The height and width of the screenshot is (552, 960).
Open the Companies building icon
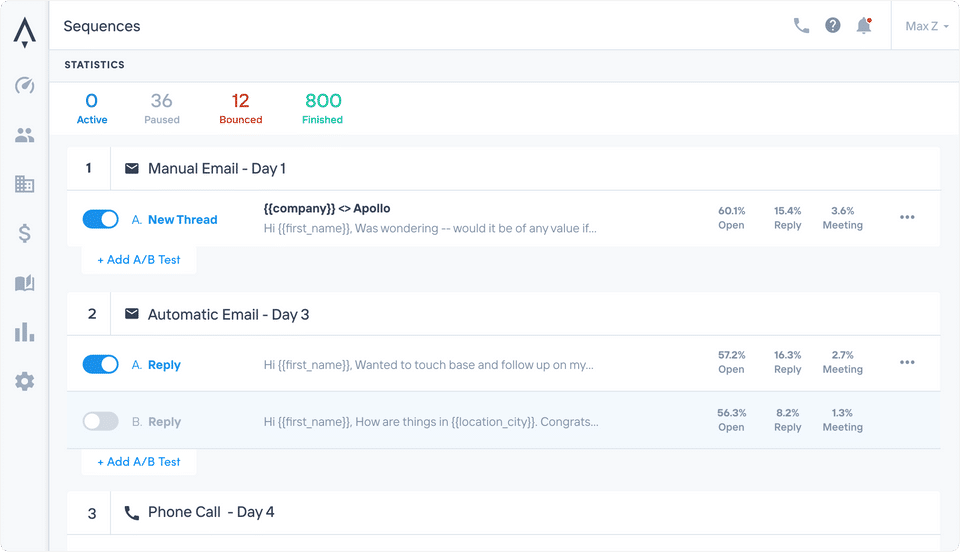(25, 184)
